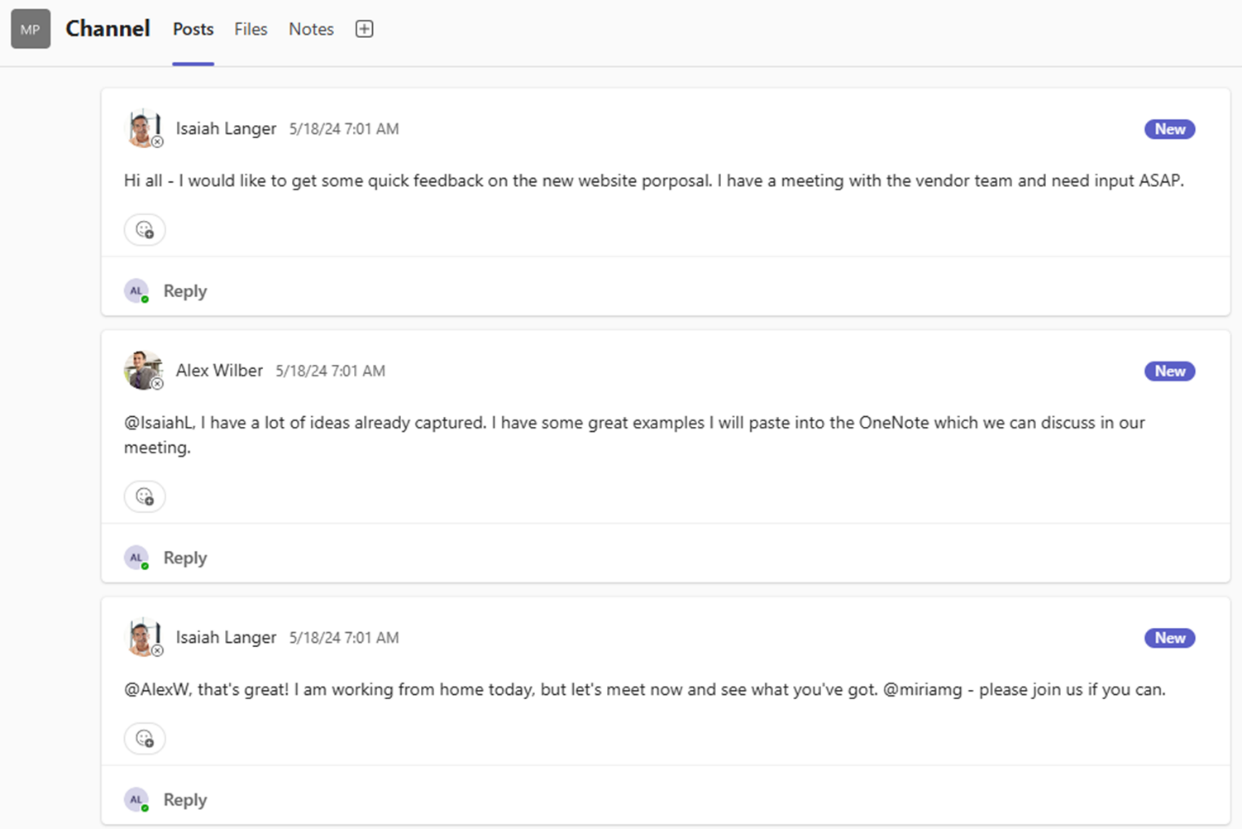
Task: Add a reaction to Alex Wilber's post
Action: pyautogui.click(x=144, y=496)
